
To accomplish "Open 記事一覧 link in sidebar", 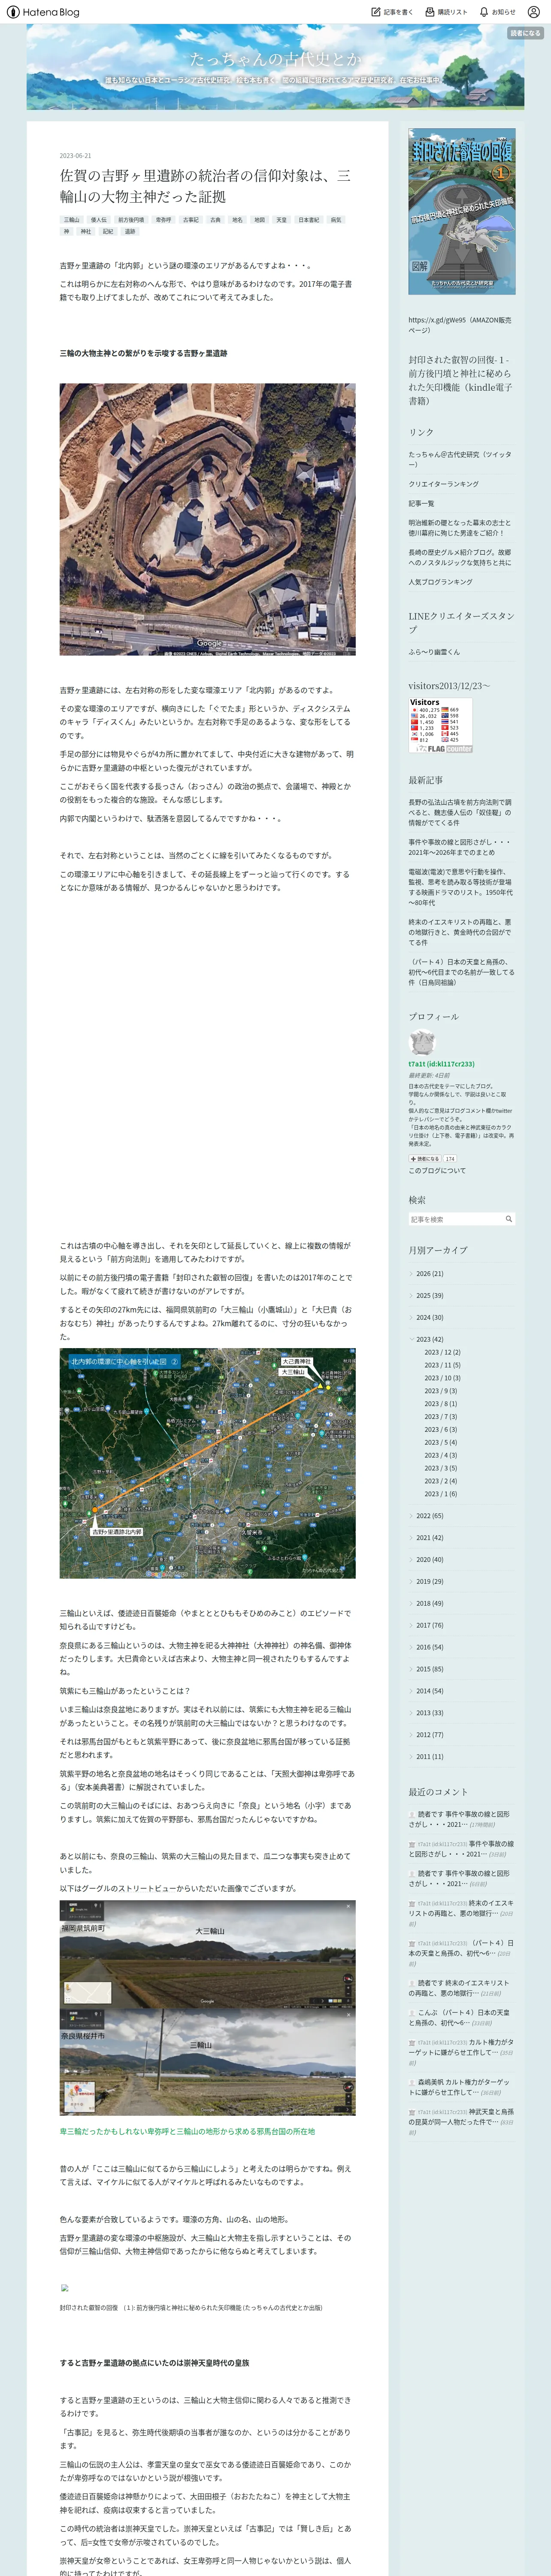I will pyautogui.click(x=421, y=504).
